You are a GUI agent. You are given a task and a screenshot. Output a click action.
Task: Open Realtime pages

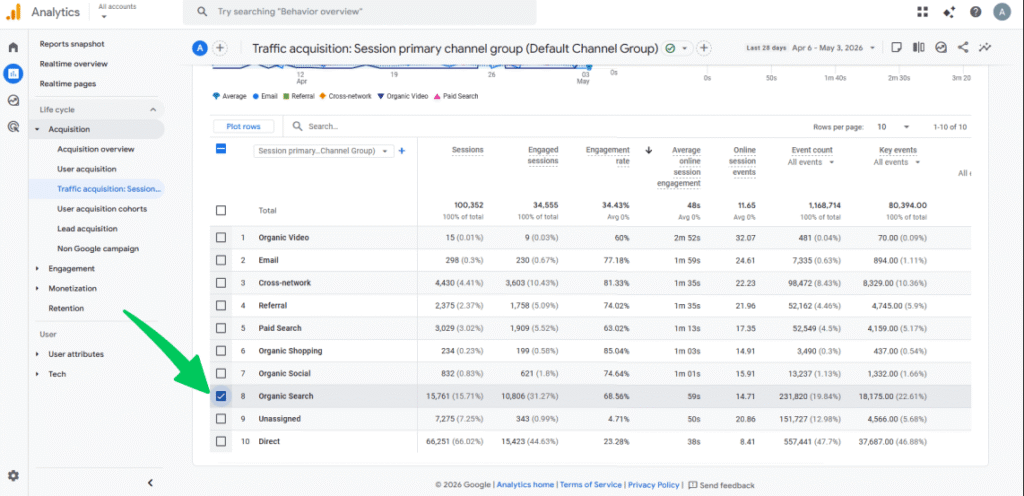(x=68, y=84)
